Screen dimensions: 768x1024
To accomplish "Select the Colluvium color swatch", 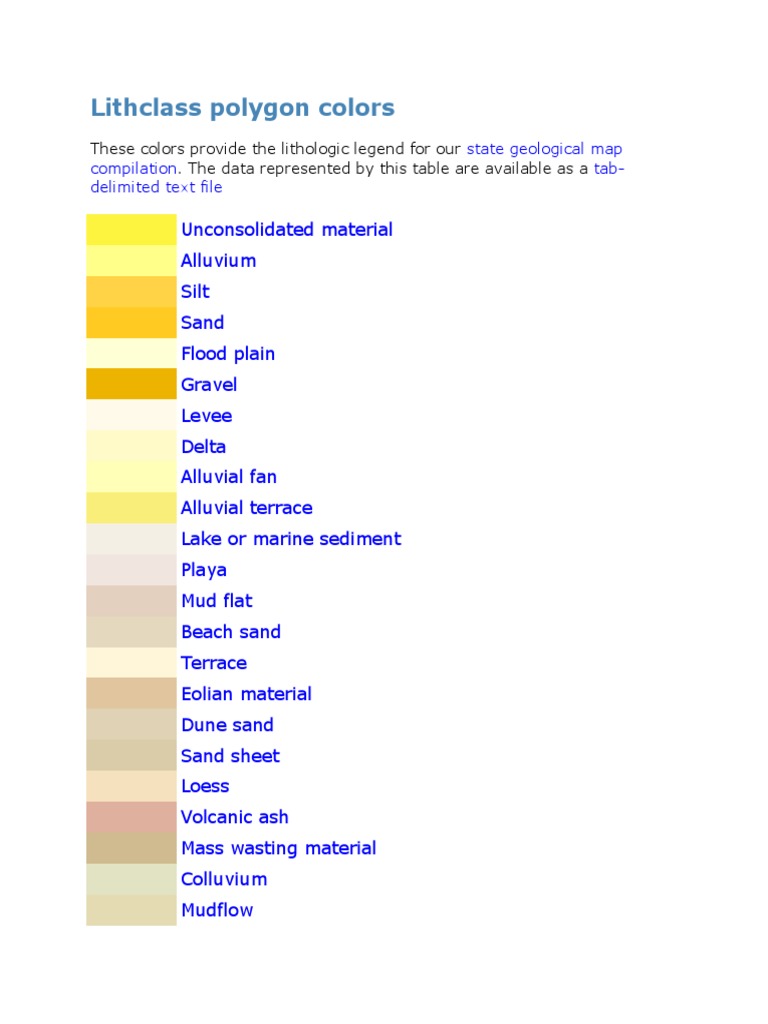I will coord(131,879).
